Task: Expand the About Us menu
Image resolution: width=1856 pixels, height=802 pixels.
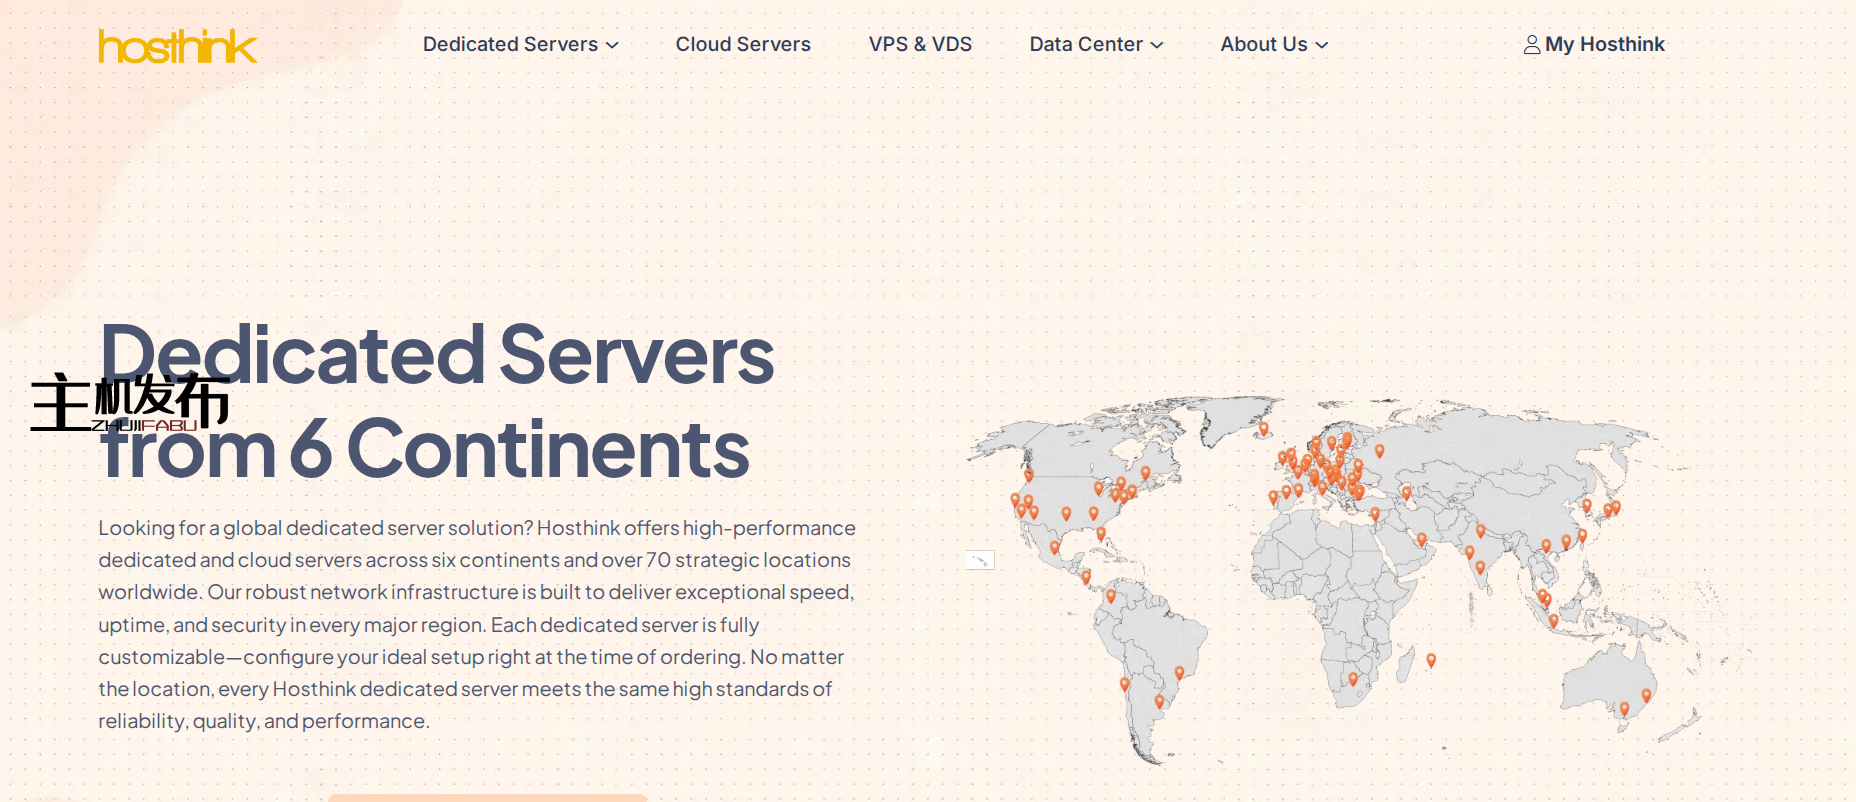Action: 1274,45
